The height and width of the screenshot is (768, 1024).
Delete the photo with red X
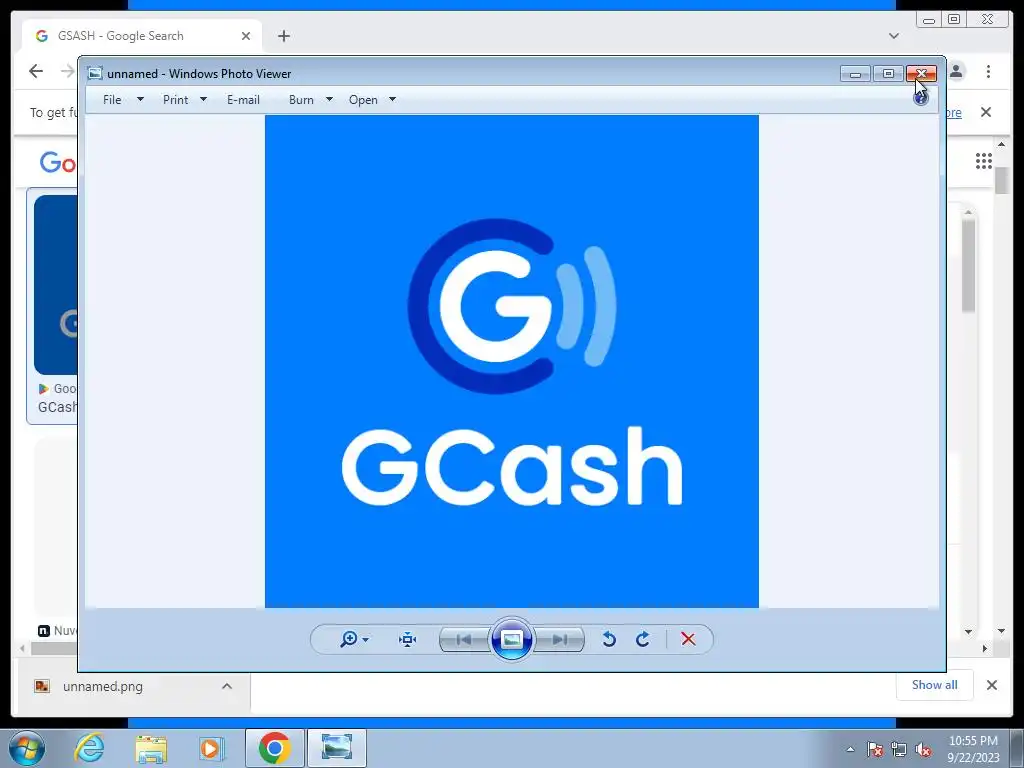(x=688, y=639)
